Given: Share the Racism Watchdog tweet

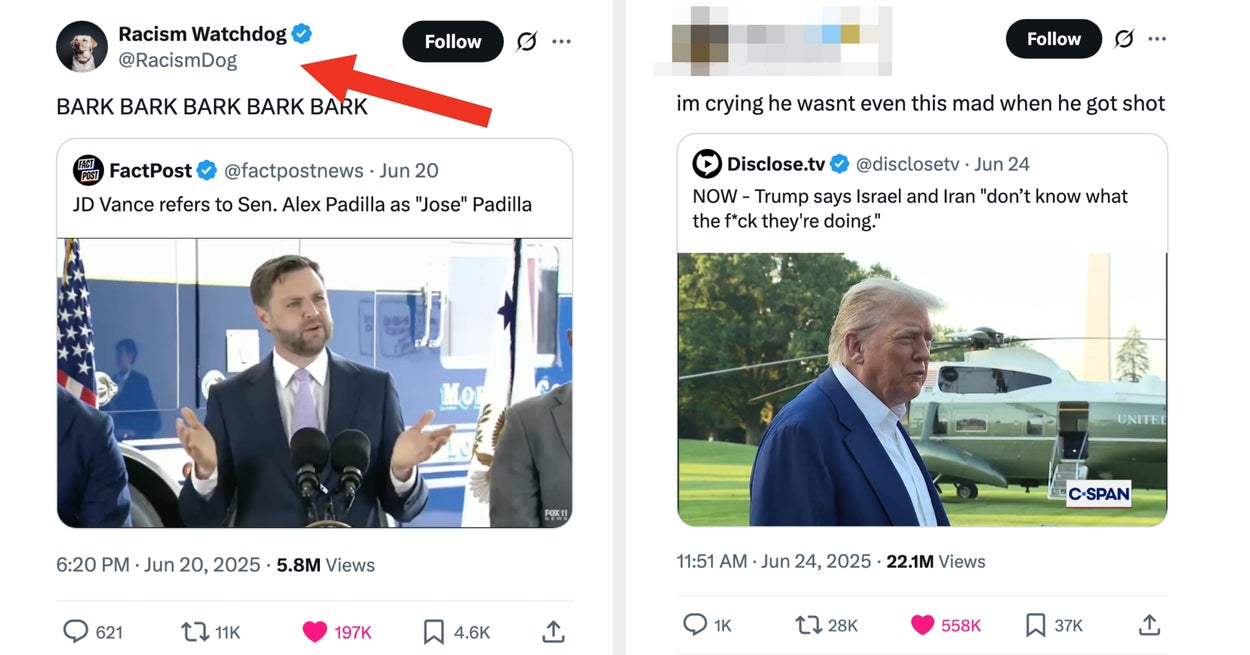Looking at the screenshot, I should [553, 631].
